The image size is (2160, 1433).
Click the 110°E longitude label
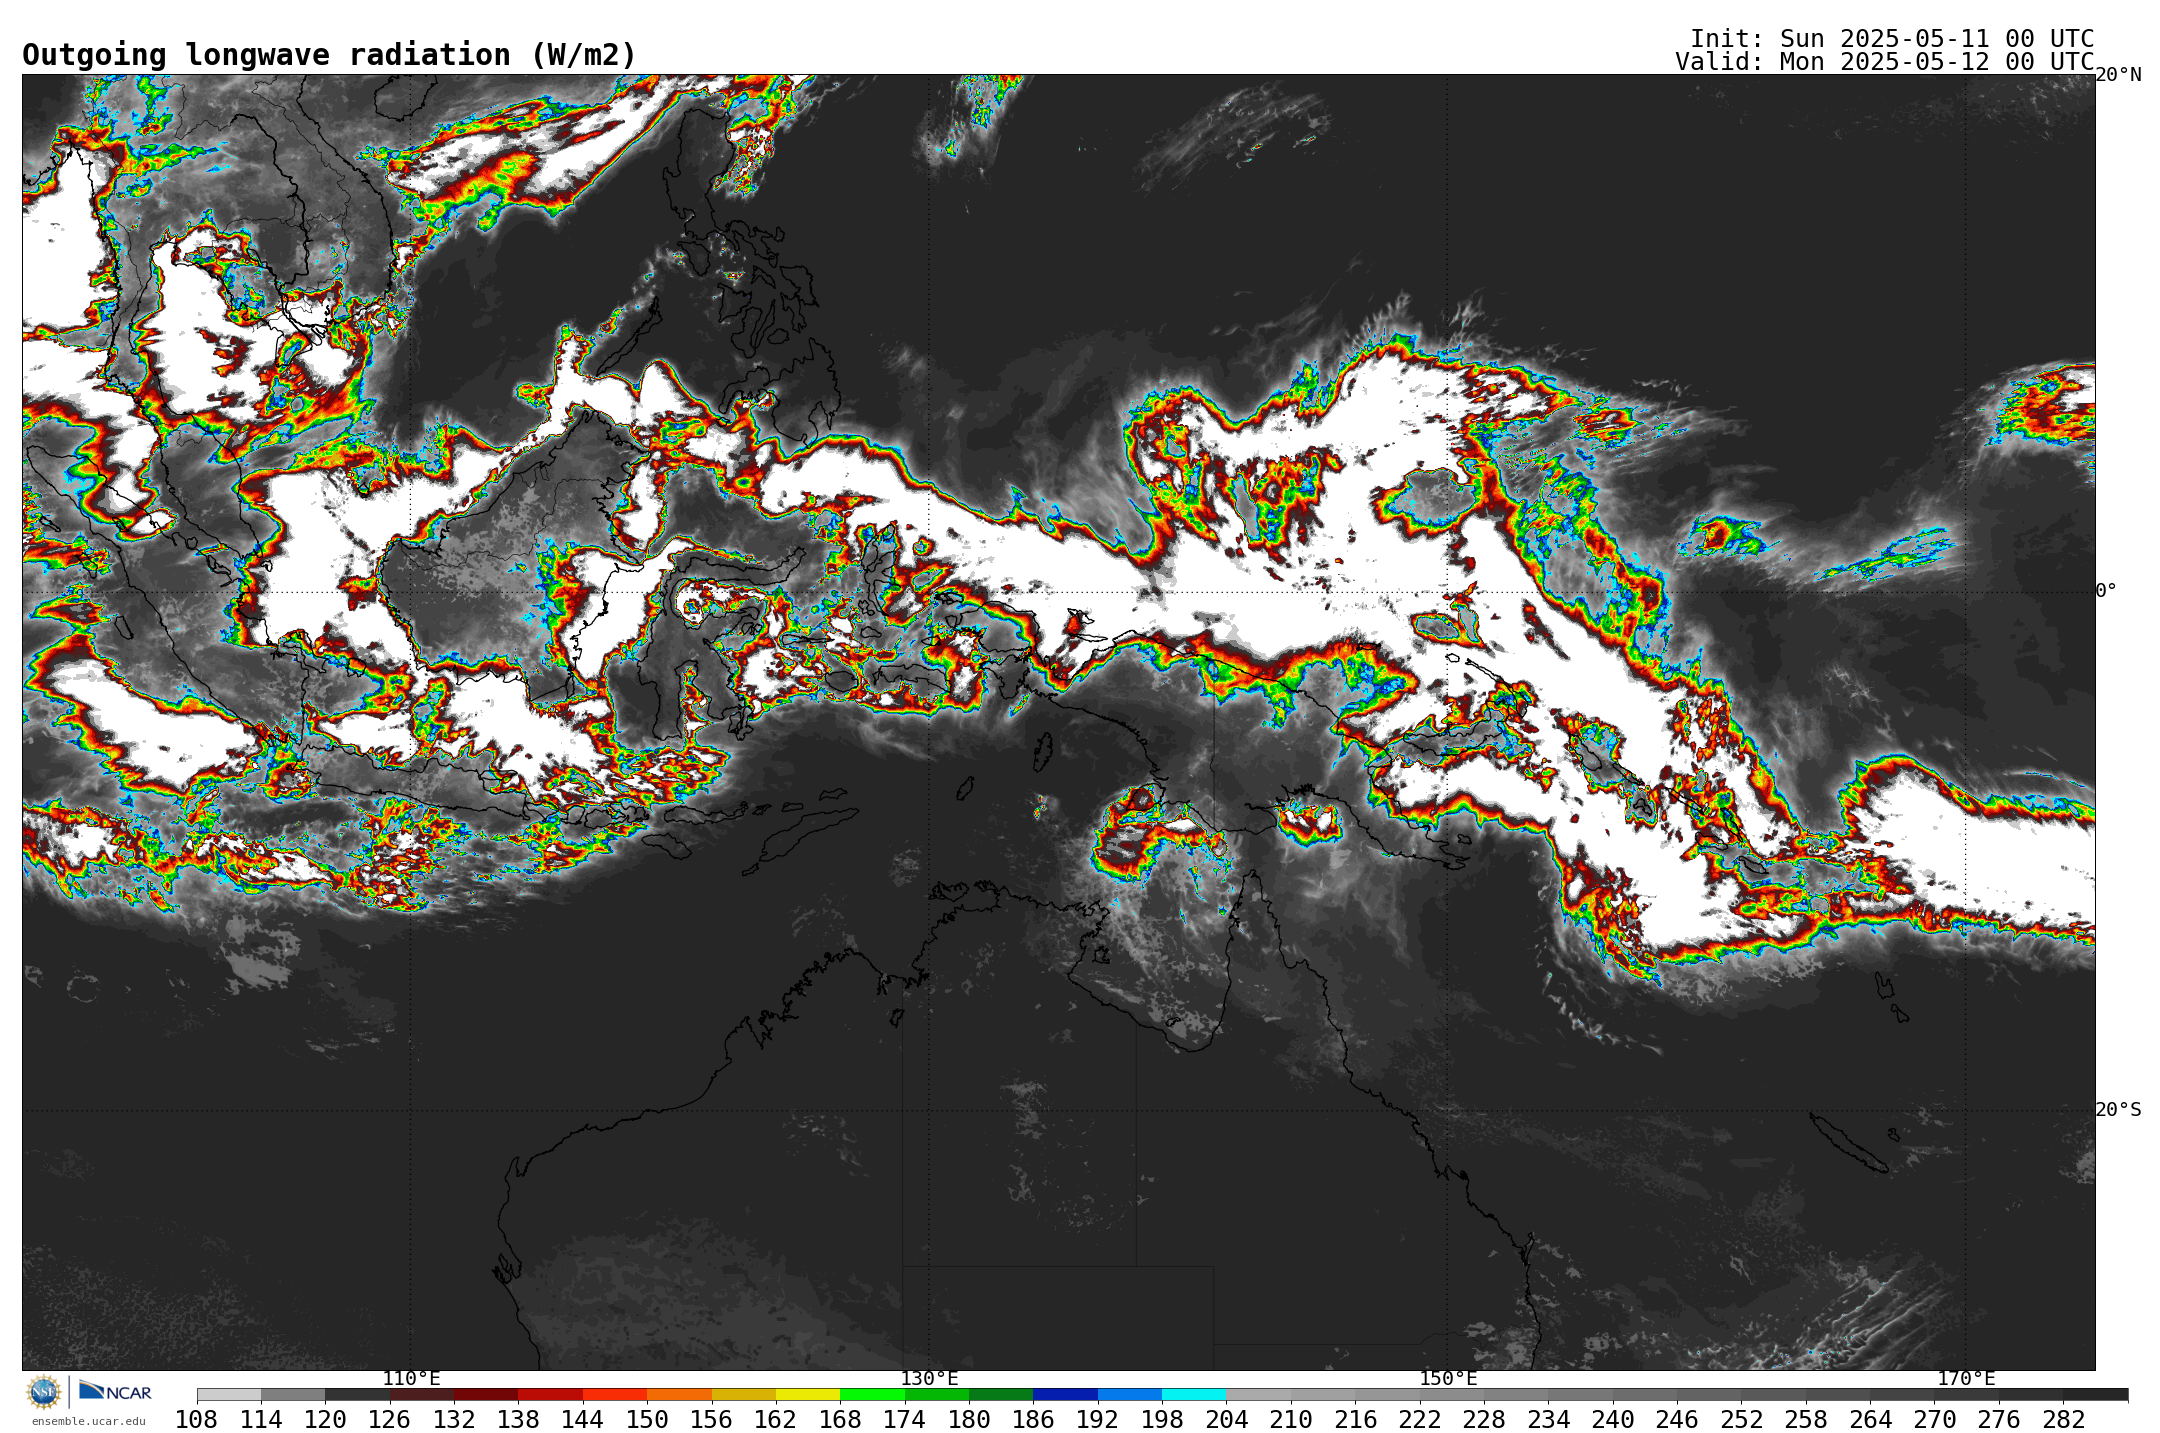[x=411, y=1379]
